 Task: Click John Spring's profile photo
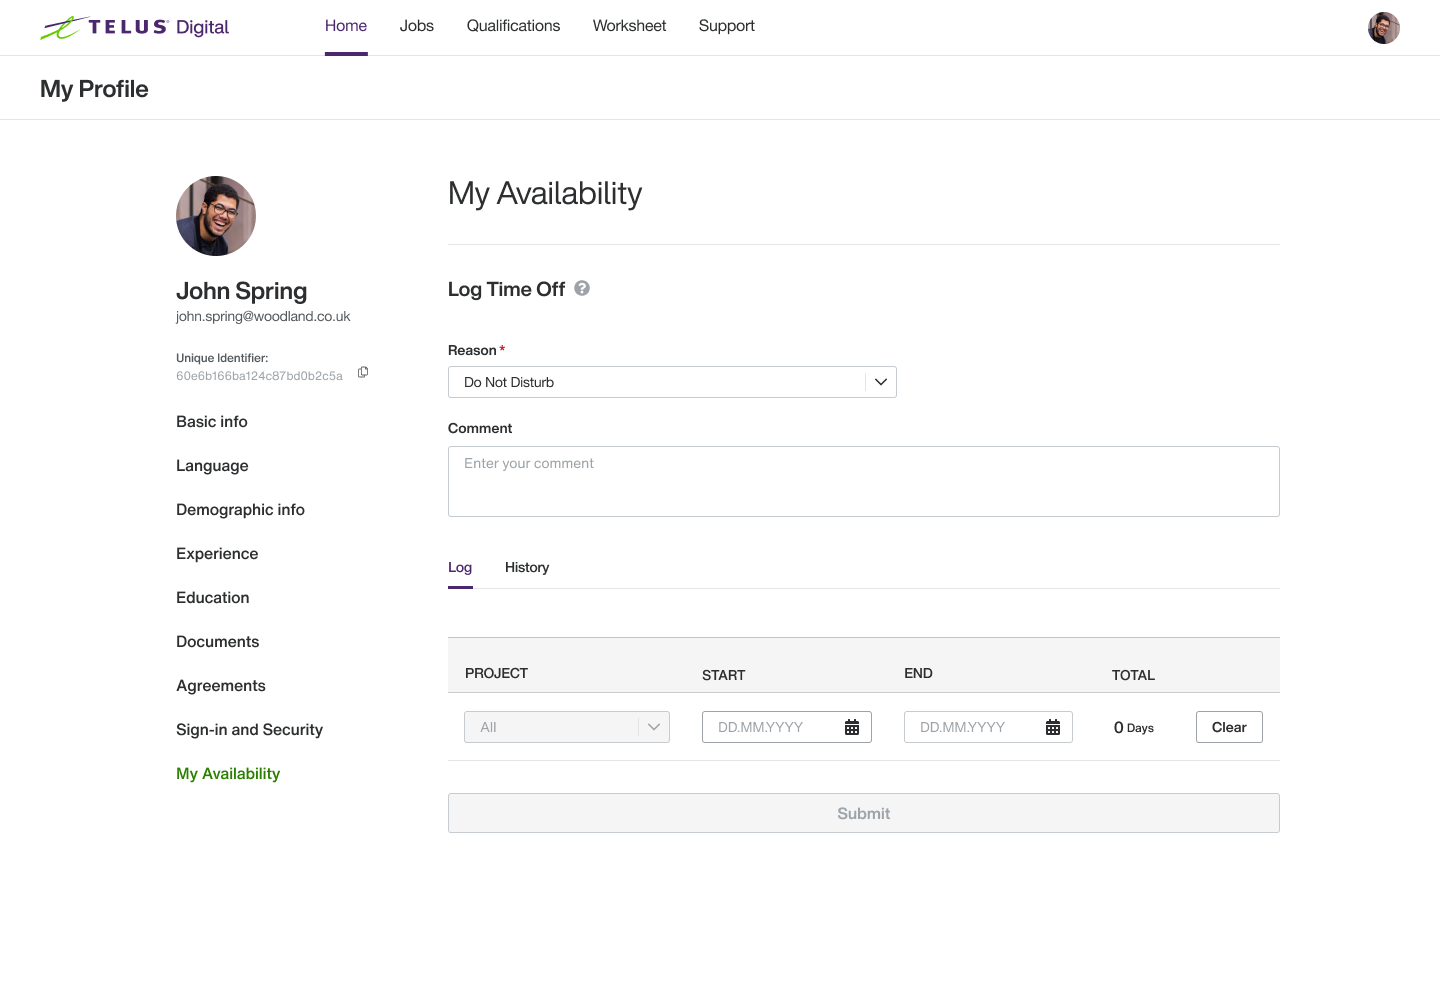[x=216, y=216]
